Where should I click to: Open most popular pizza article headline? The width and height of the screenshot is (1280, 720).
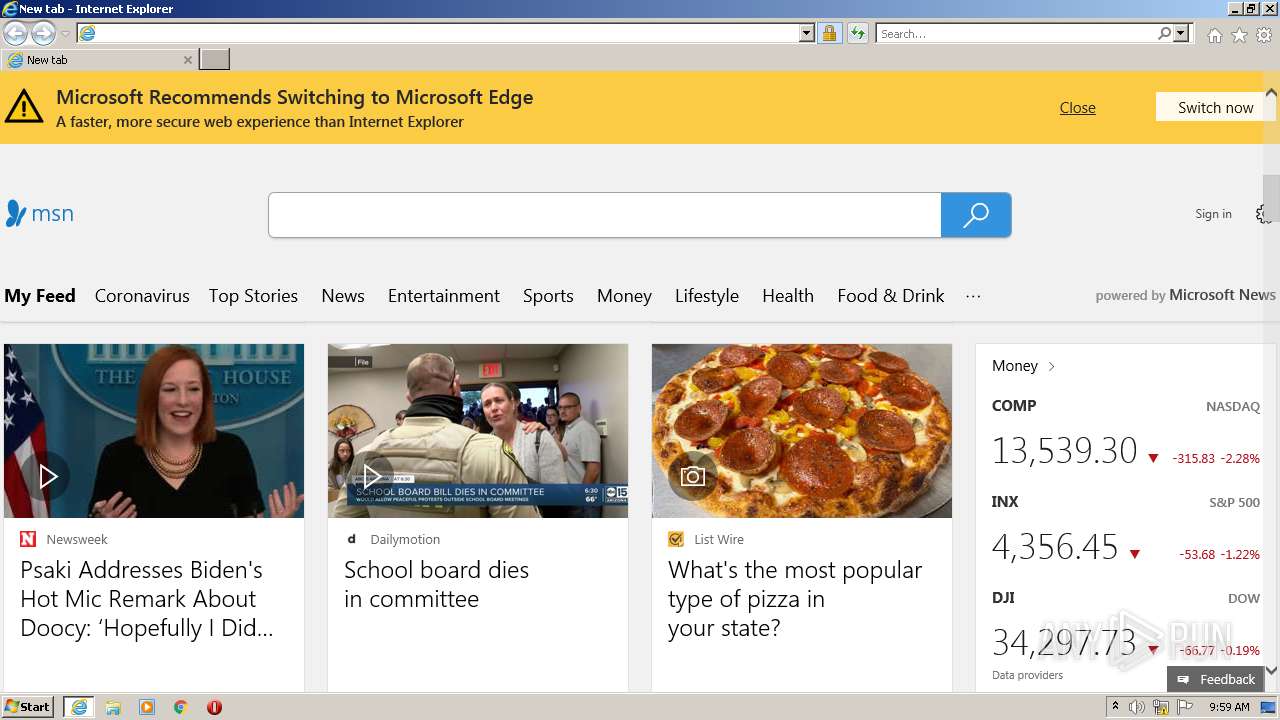click(x=795, y=599)
